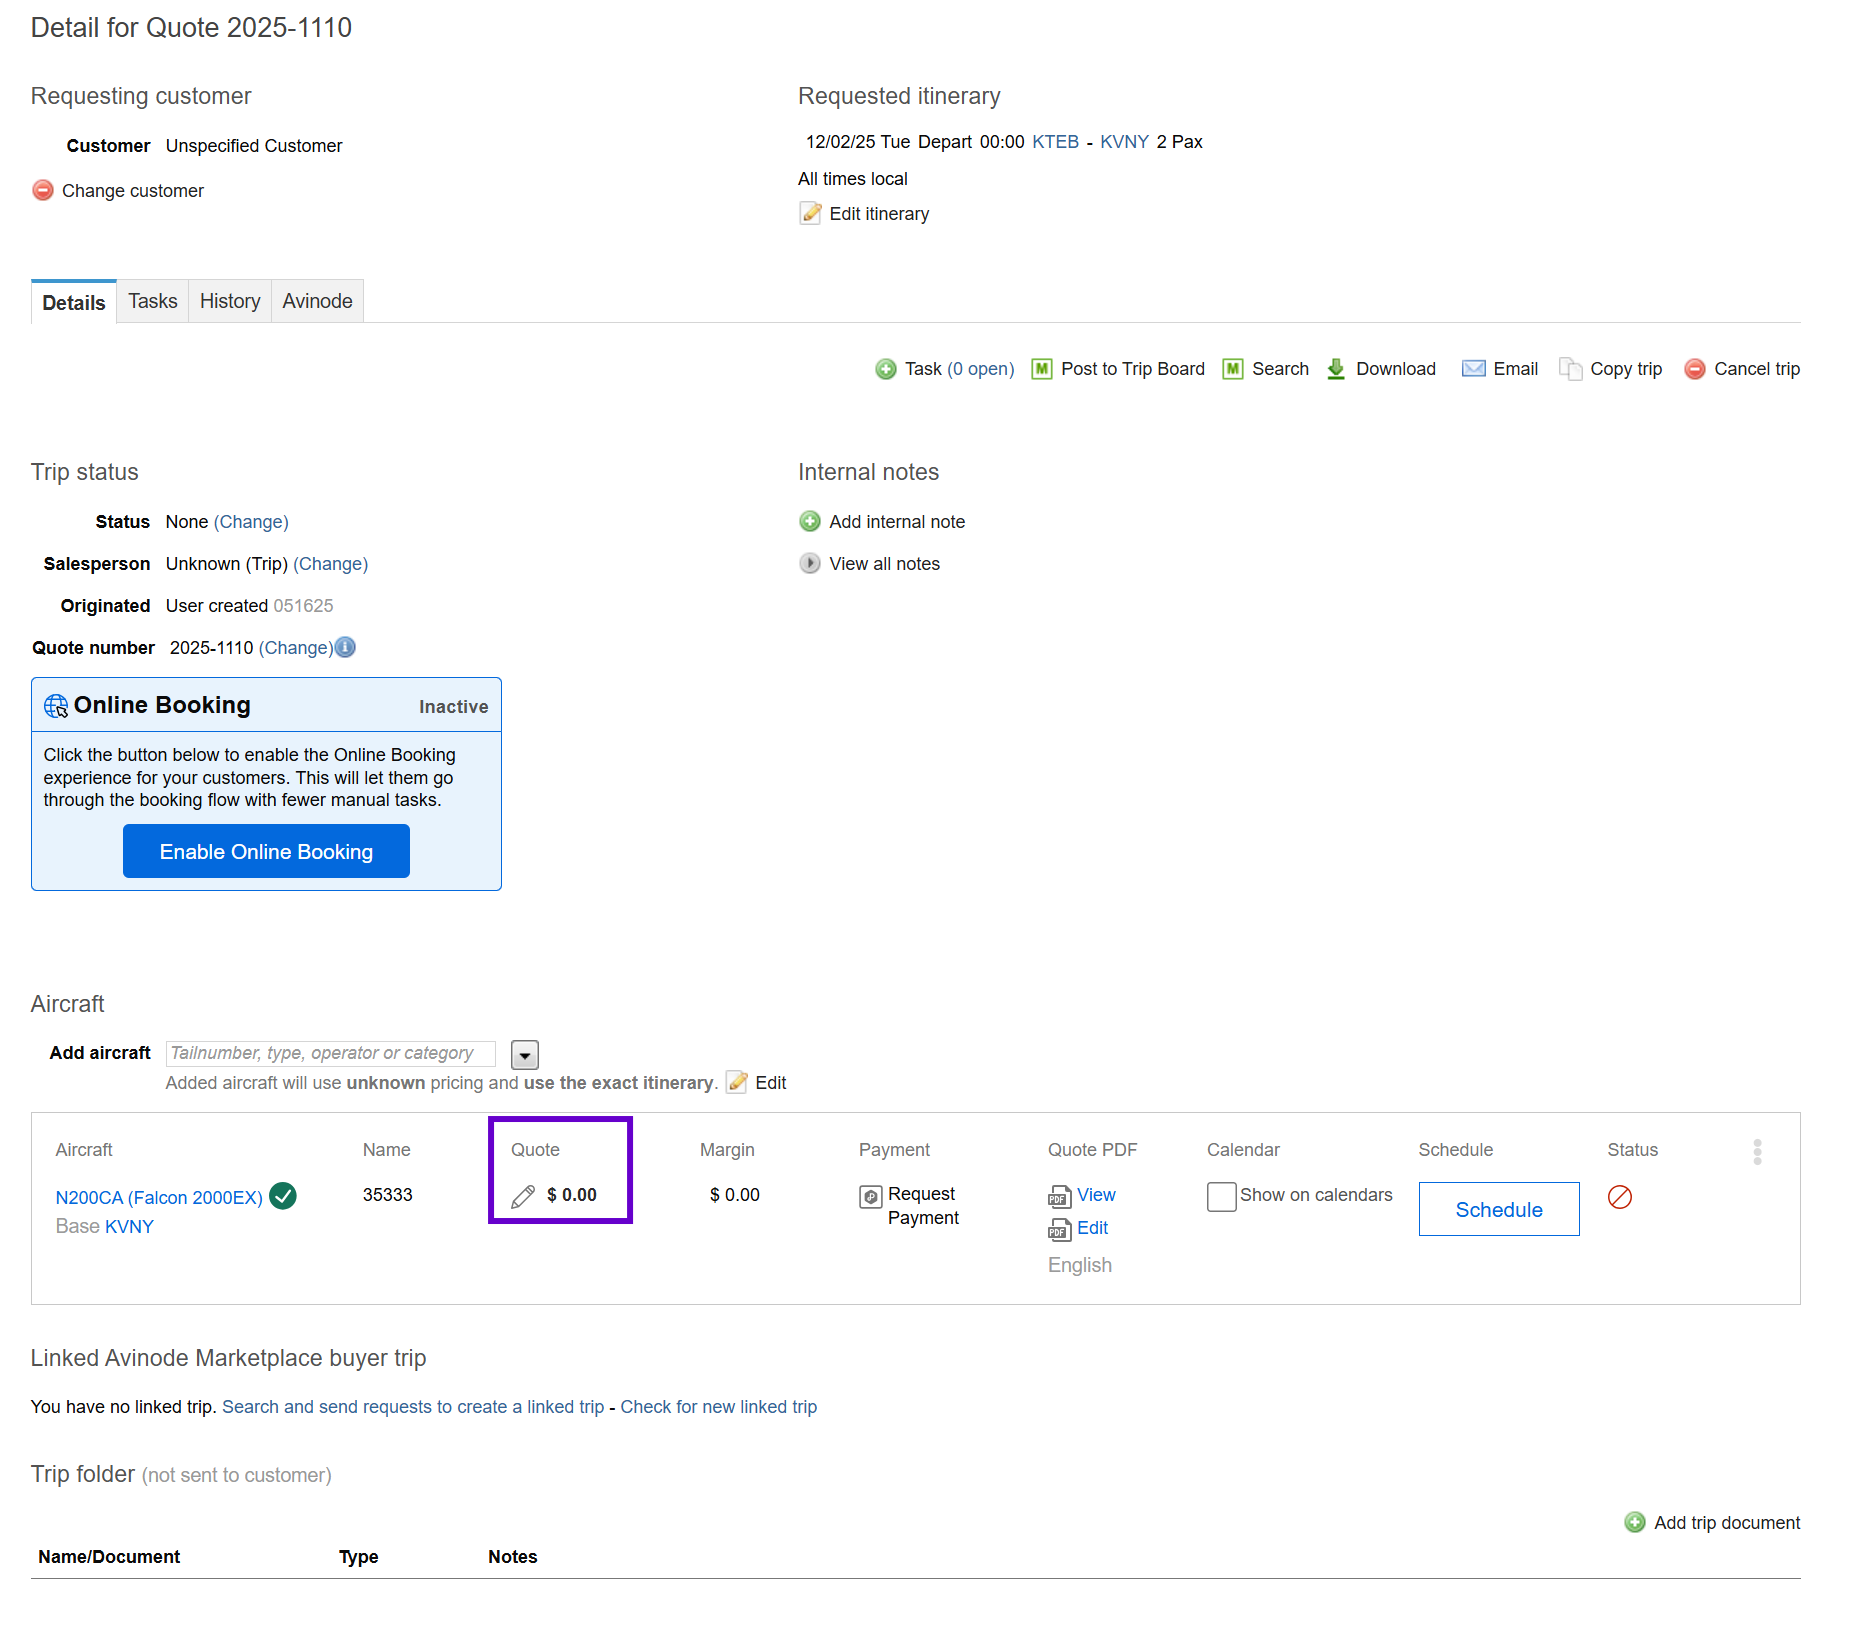Click the Name/Document column header
Viewport: 1855px width, 1636px height.
(109, 1556)
